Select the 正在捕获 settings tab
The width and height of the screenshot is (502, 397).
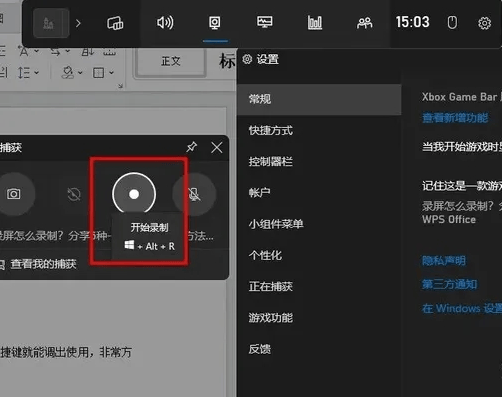[319, 286]
